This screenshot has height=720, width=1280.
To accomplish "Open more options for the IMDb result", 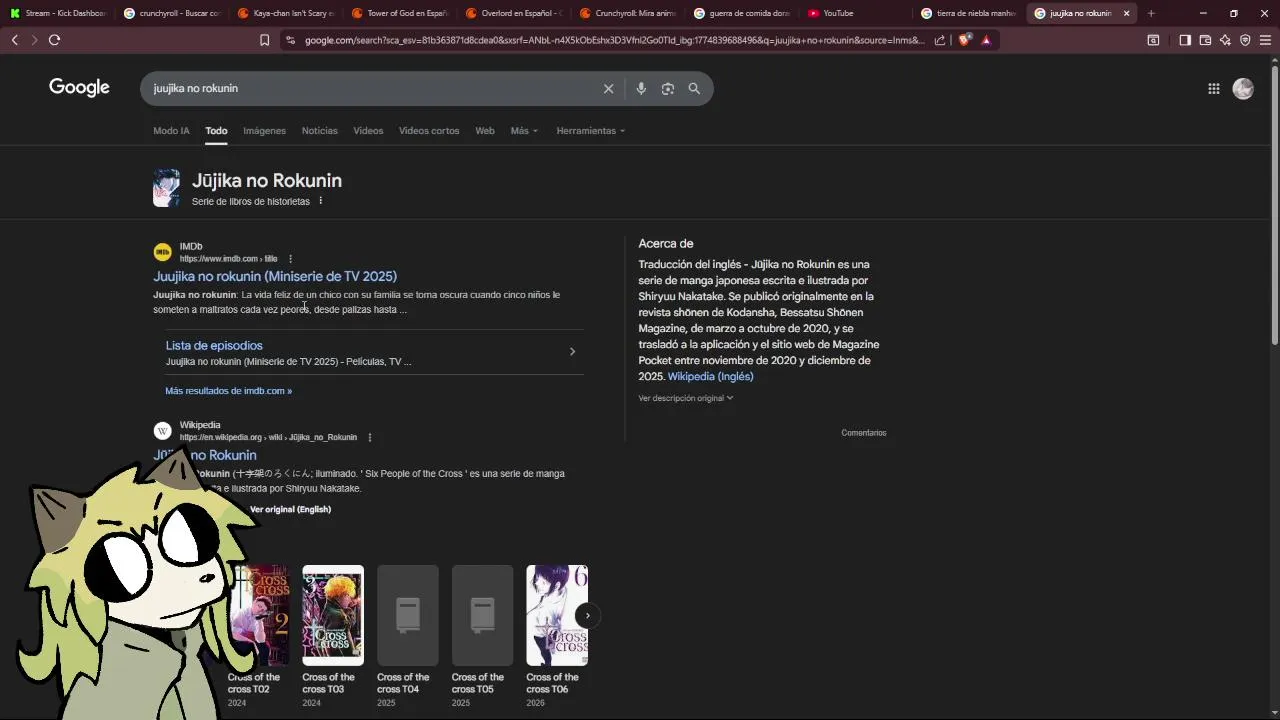I will click(290, 259).
